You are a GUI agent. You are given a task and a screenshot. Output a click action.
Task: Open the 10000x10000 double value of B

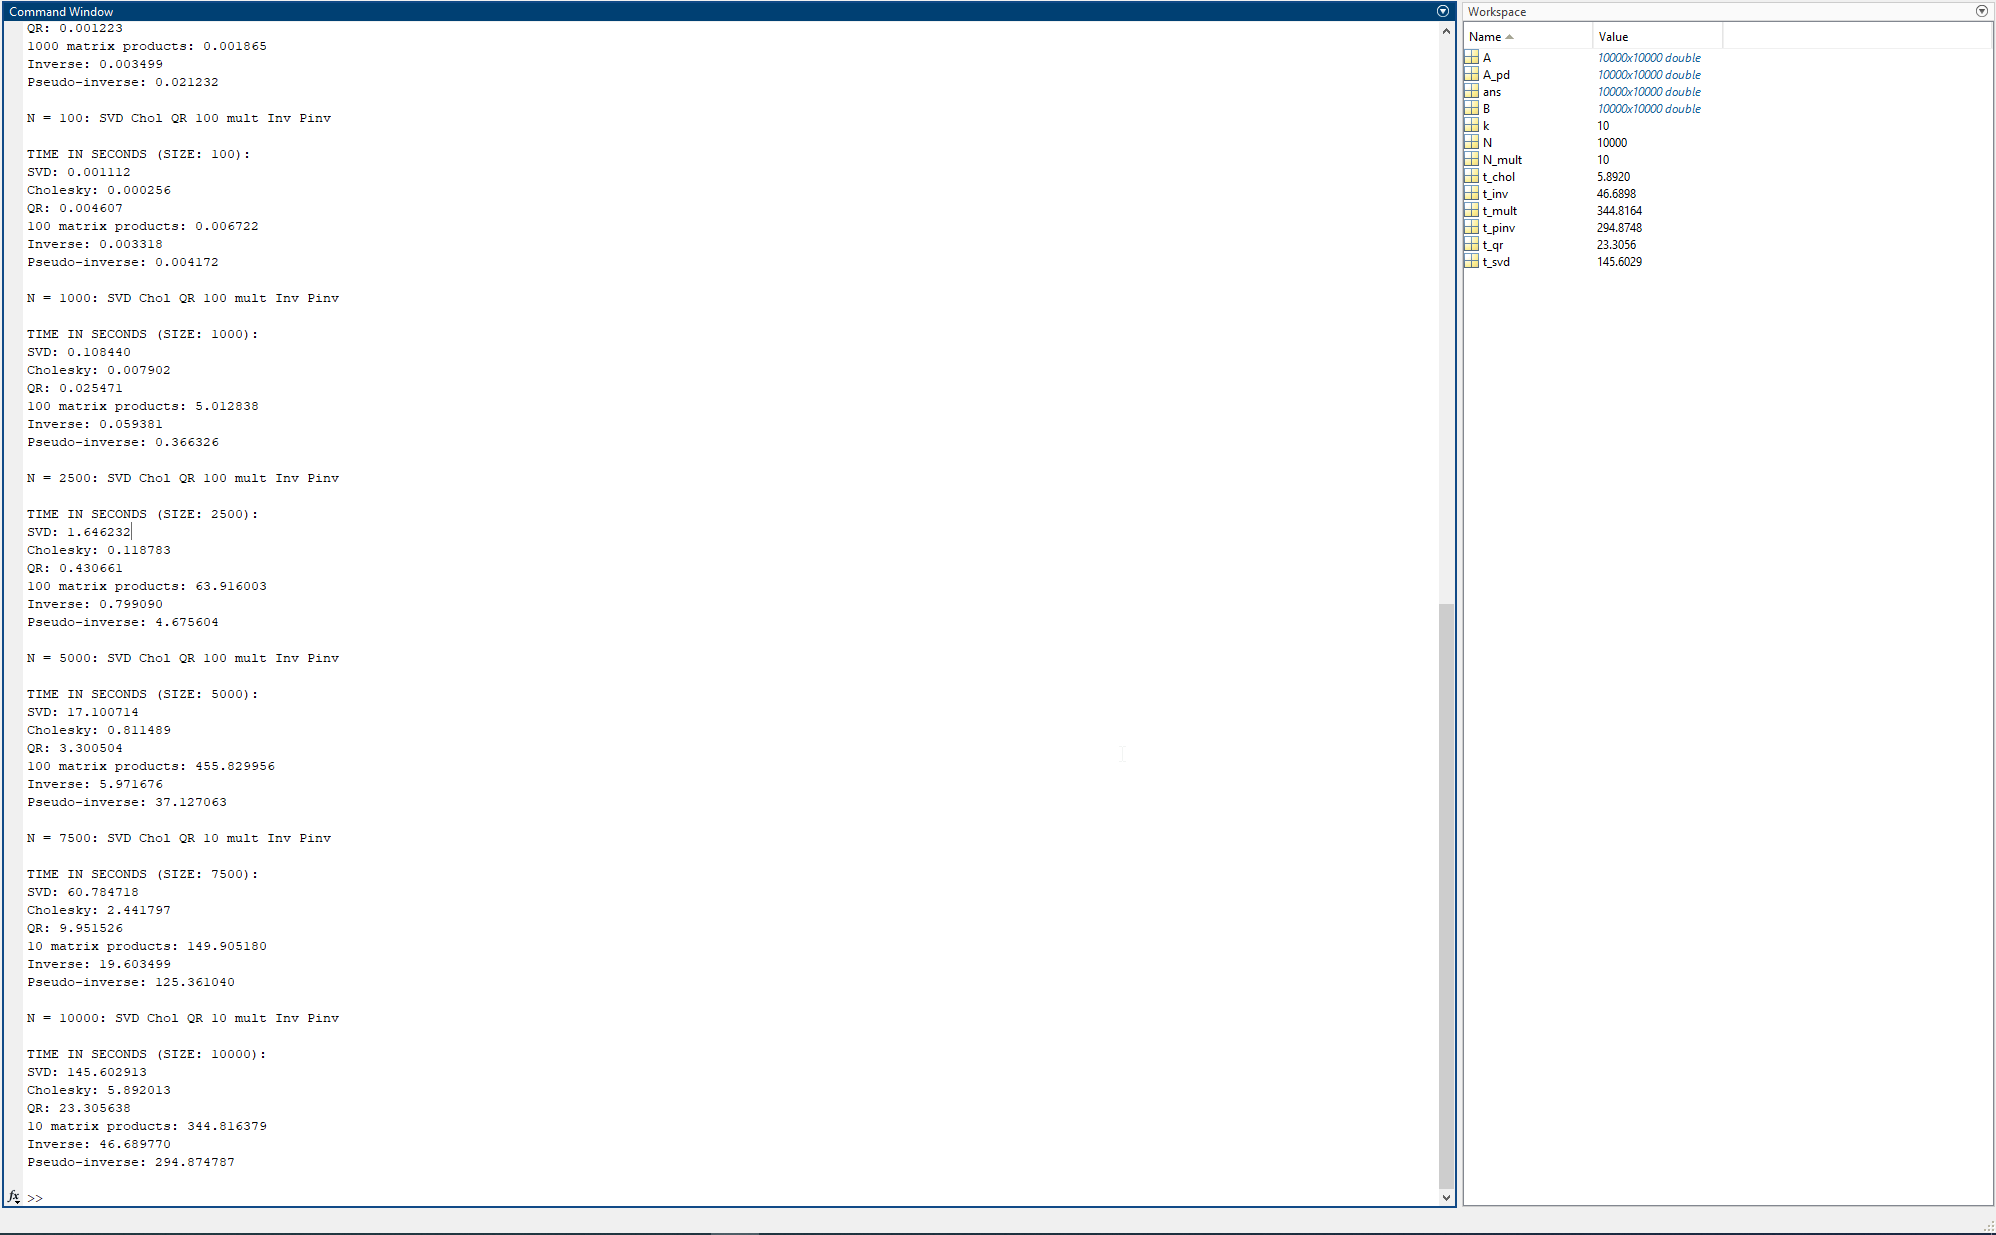[x=1648, y=109]
